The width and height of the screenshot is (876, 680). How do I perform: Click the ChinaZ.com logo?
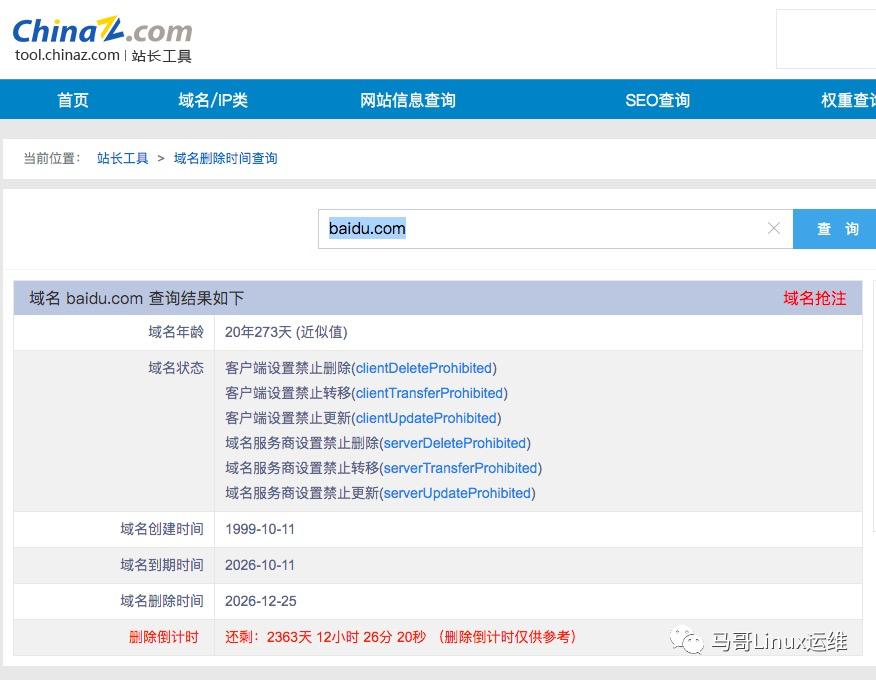click(x=102, y=30)
